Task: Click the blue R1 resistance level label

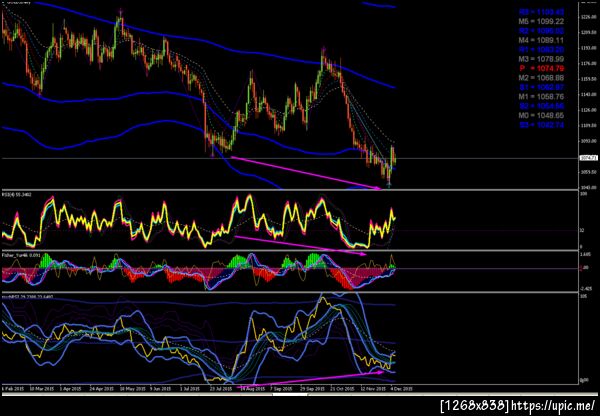Action: pos(541,49)
